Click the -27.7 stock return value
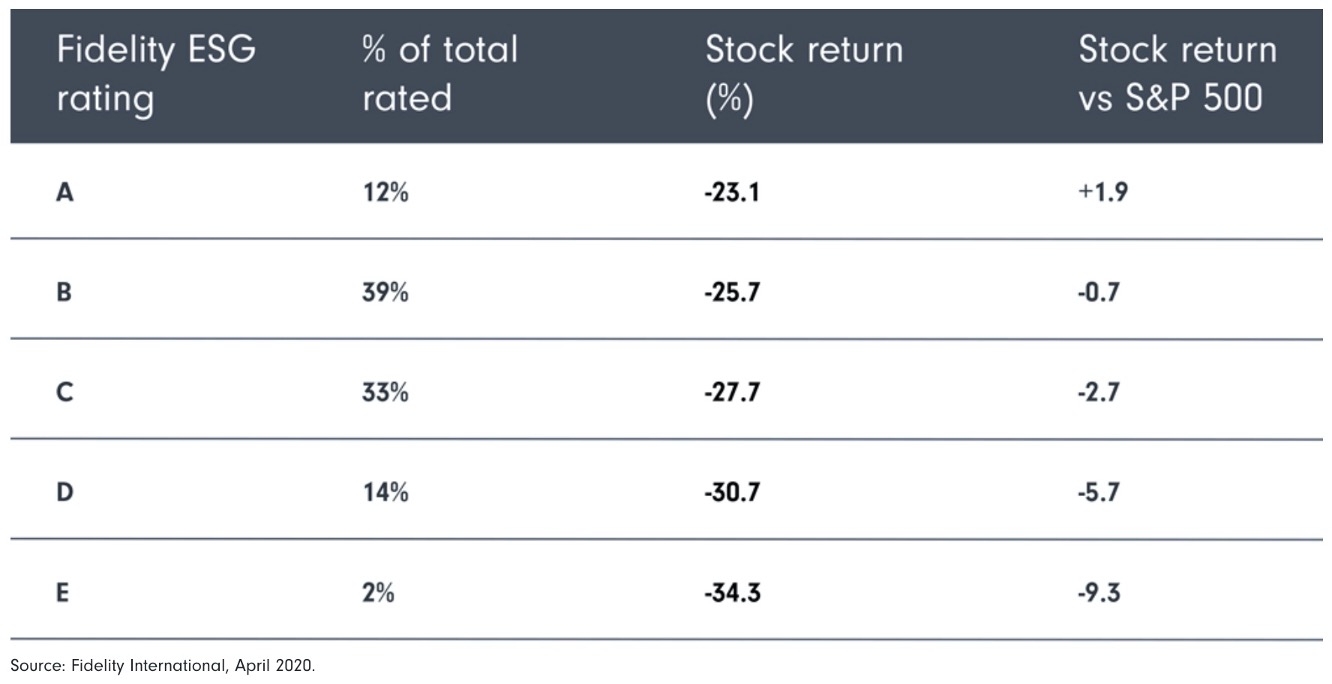This screenshot has height=684, width=1332. (x=732, y=393)
